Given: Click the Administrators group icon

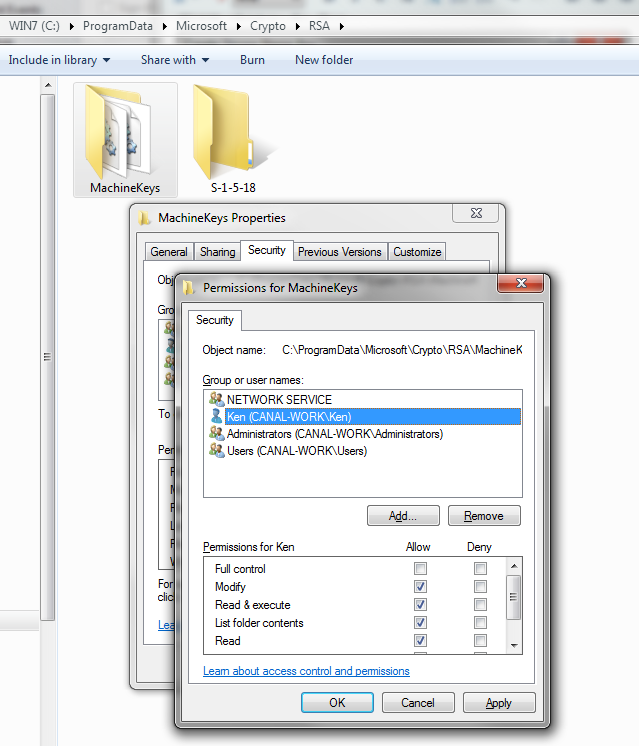Looking at the screenshot, I should pos(217,433).
